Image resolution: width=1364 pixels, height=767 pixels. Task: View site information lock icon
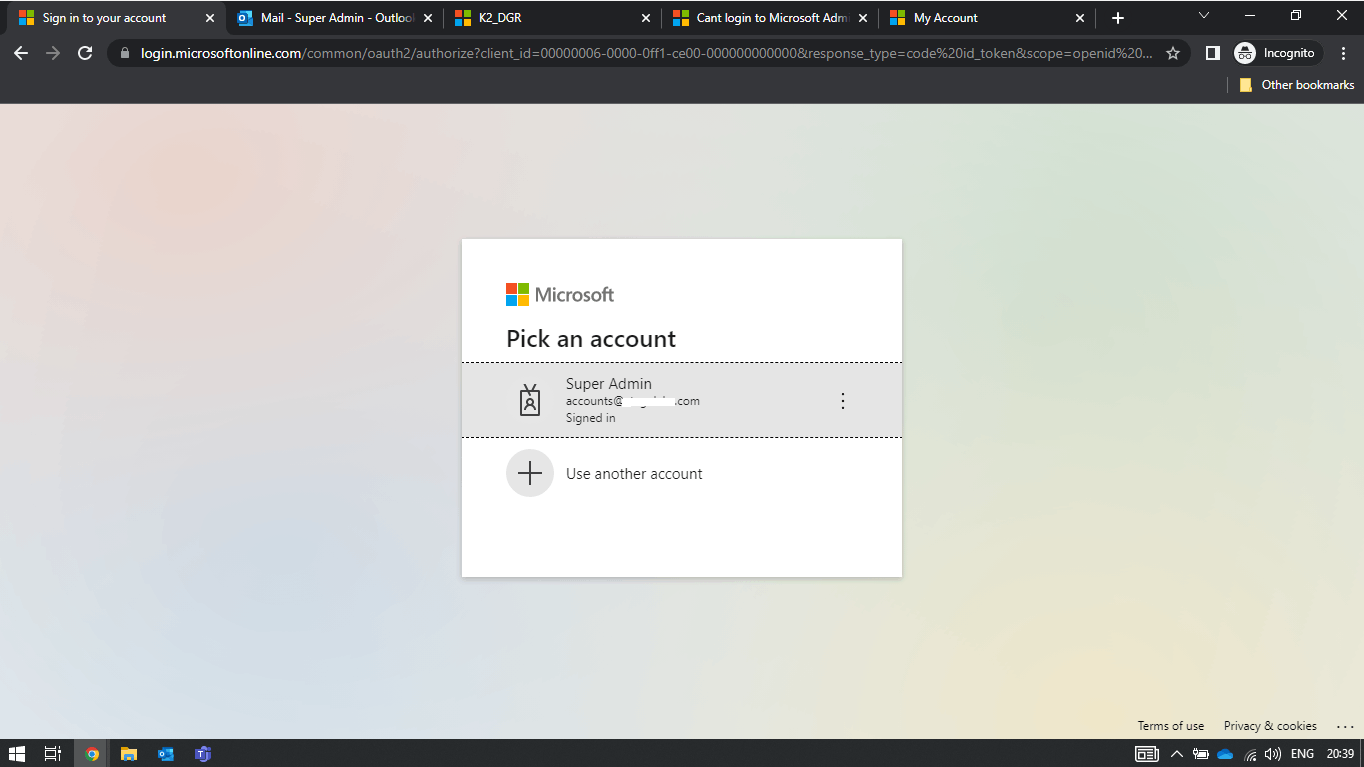125,53
